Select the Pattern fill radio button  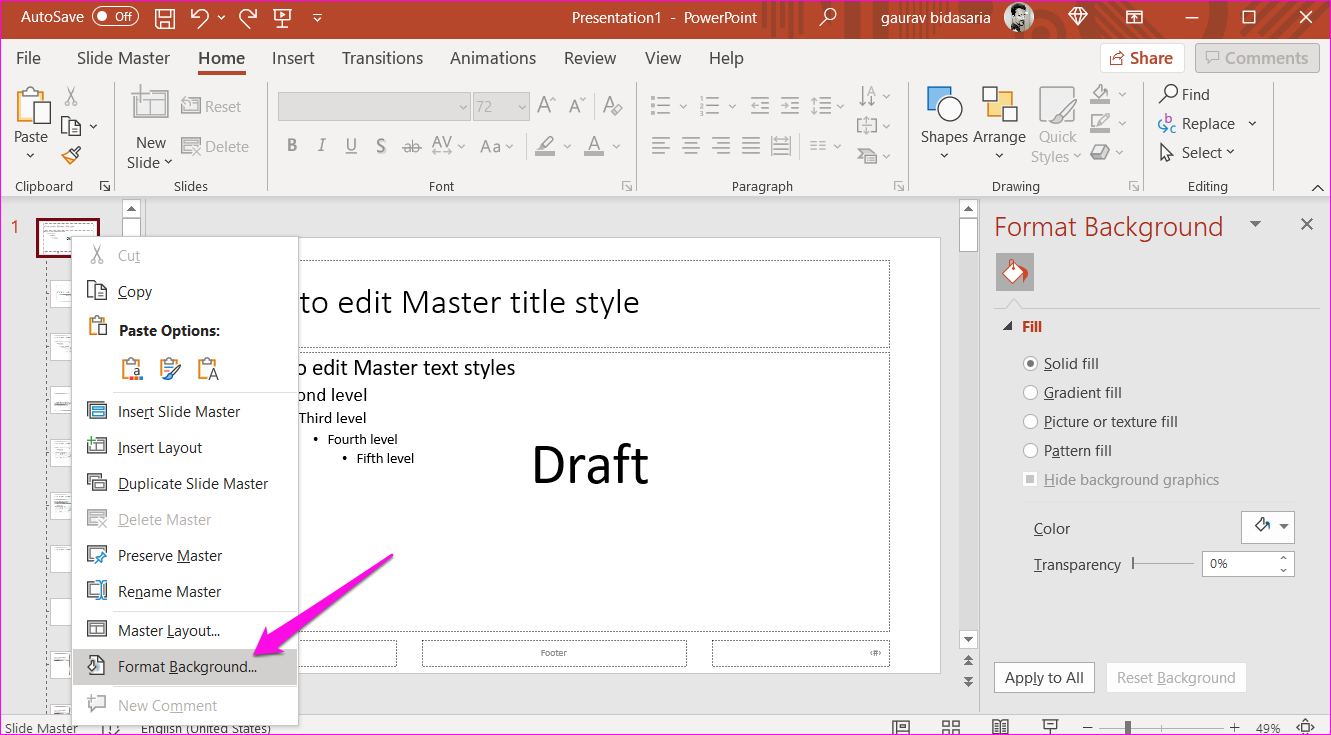(x=1031, y=451)
